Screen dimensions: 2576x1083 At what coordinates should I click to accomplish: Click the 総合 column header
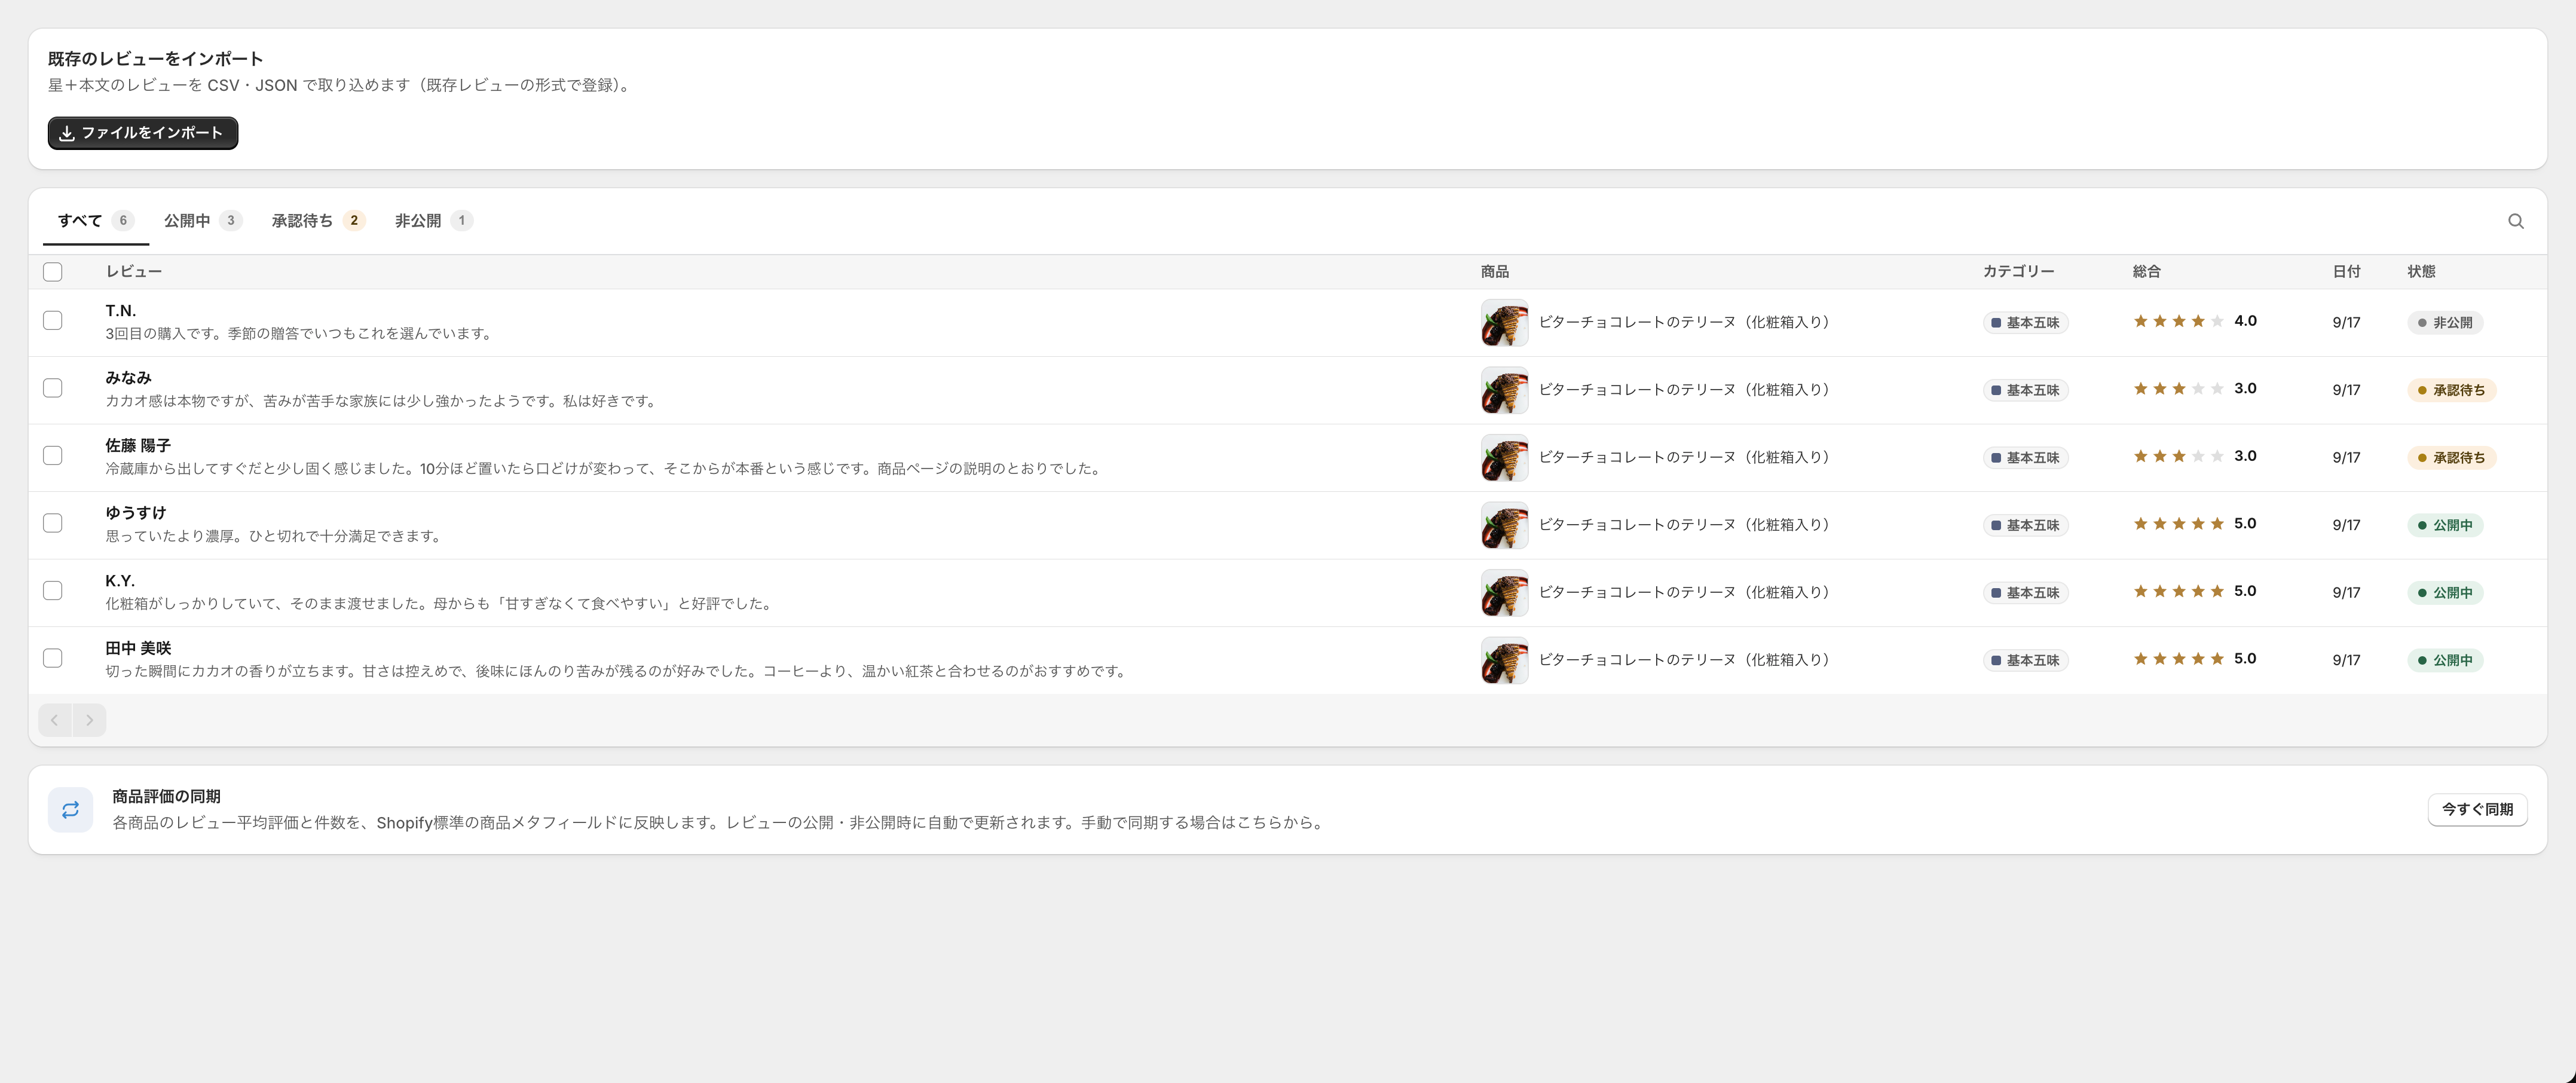(x=2146, y=272)
